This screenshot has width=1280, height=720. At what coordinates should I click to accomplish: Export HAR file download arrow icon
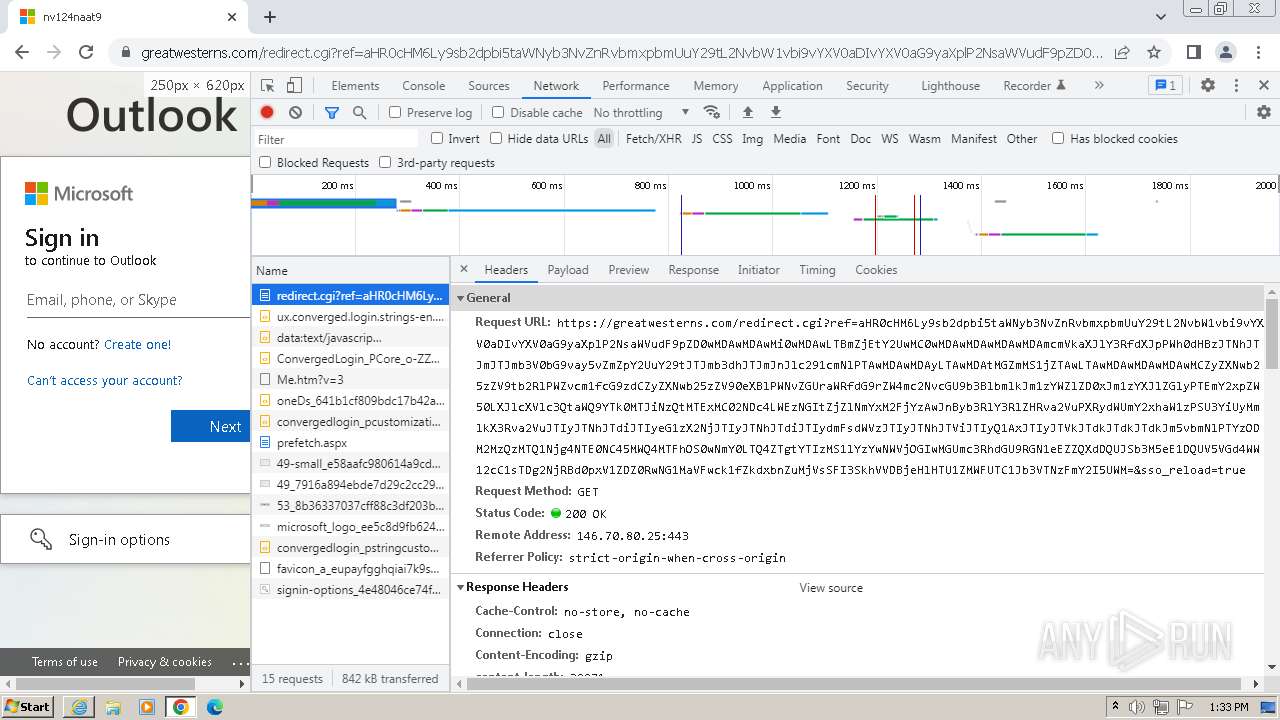(775, 112)
